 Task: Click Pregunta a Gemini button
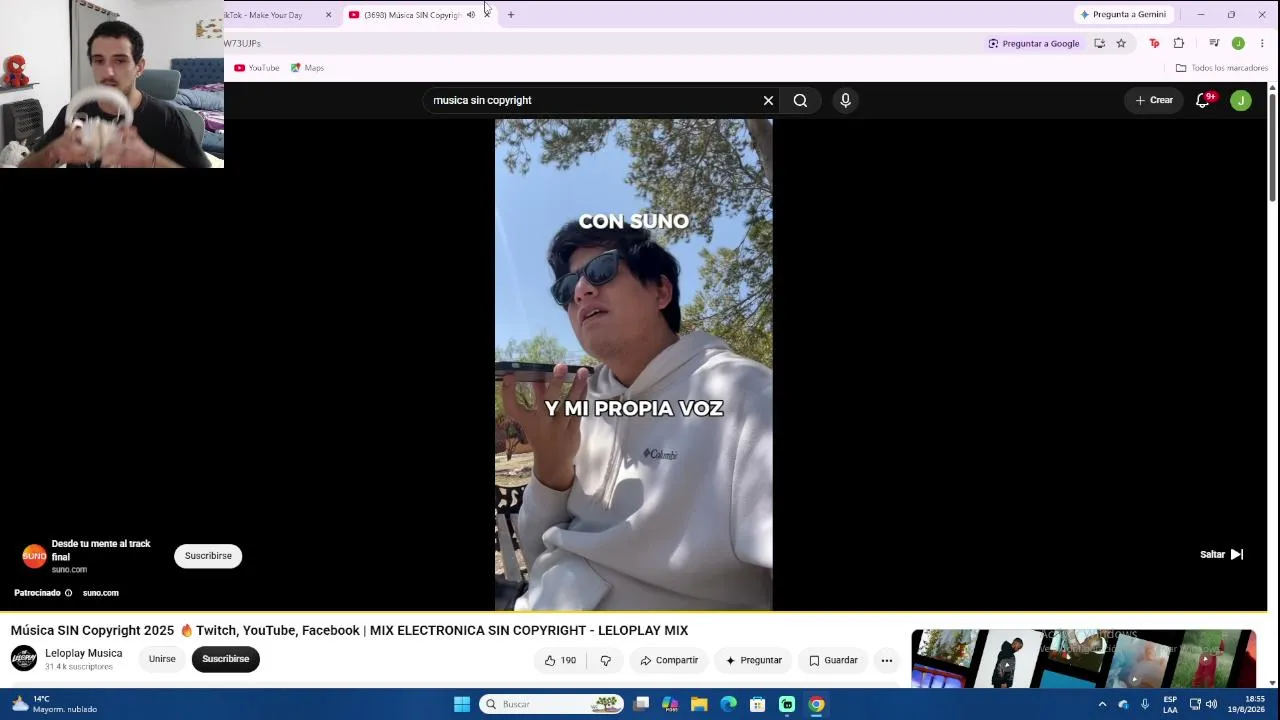coord(1123,15)
